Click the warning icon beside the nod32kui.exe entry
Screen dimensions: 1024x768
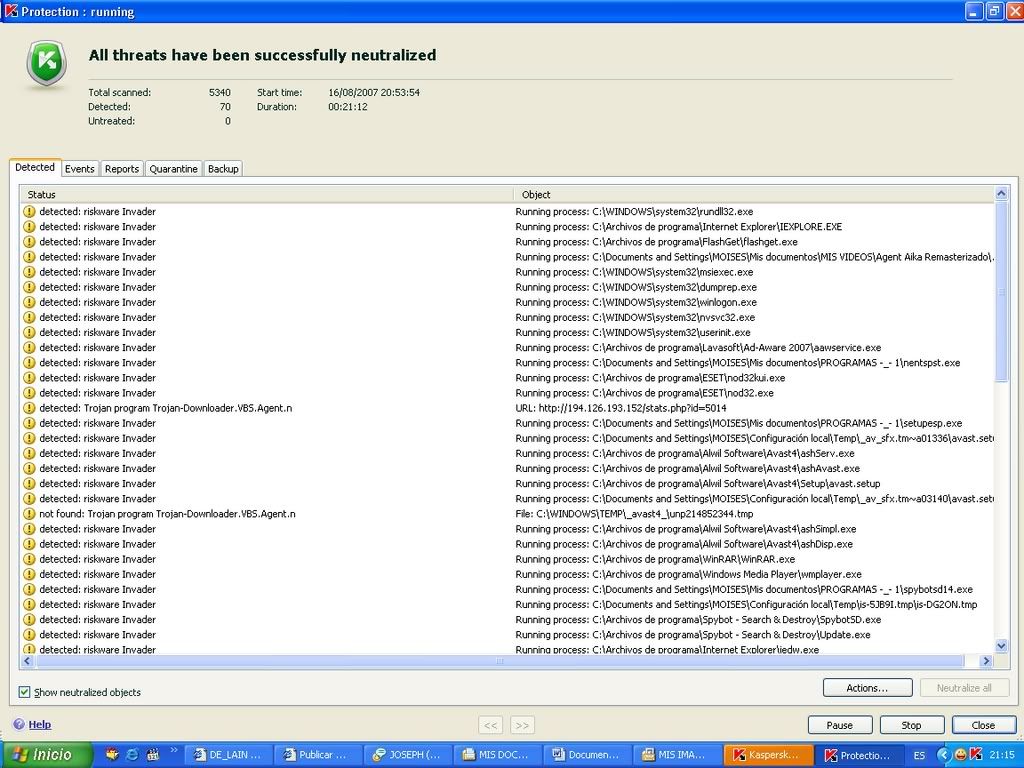click(29, 377)
